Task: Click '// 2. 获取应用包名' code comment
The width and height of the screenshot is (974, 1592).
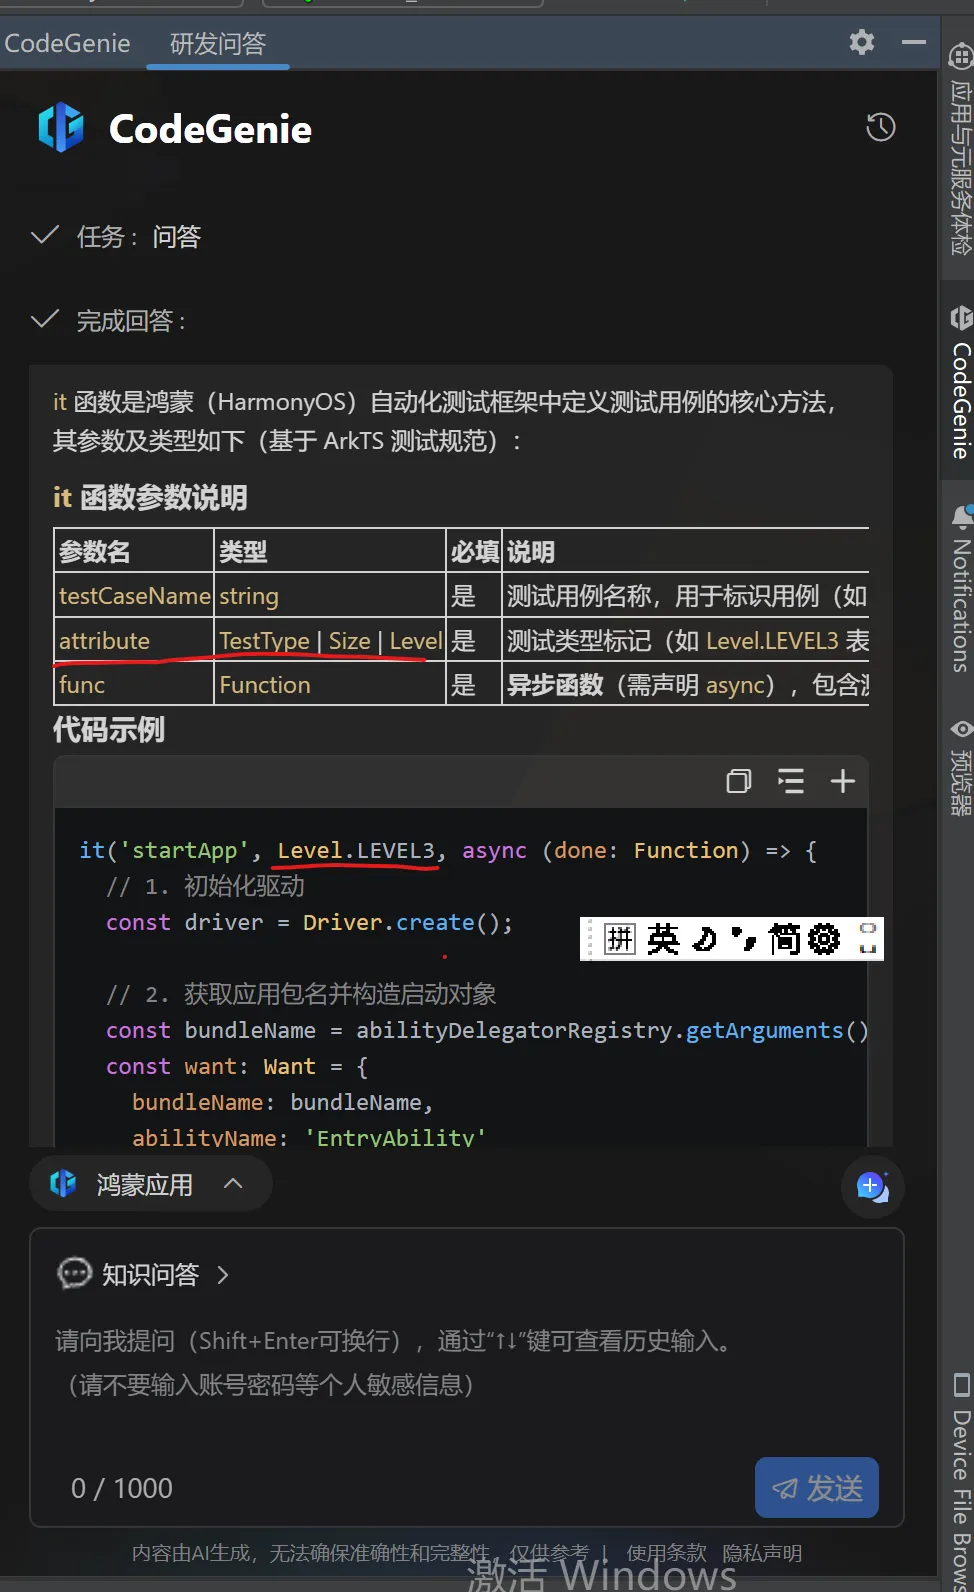Action: (301, 994)
